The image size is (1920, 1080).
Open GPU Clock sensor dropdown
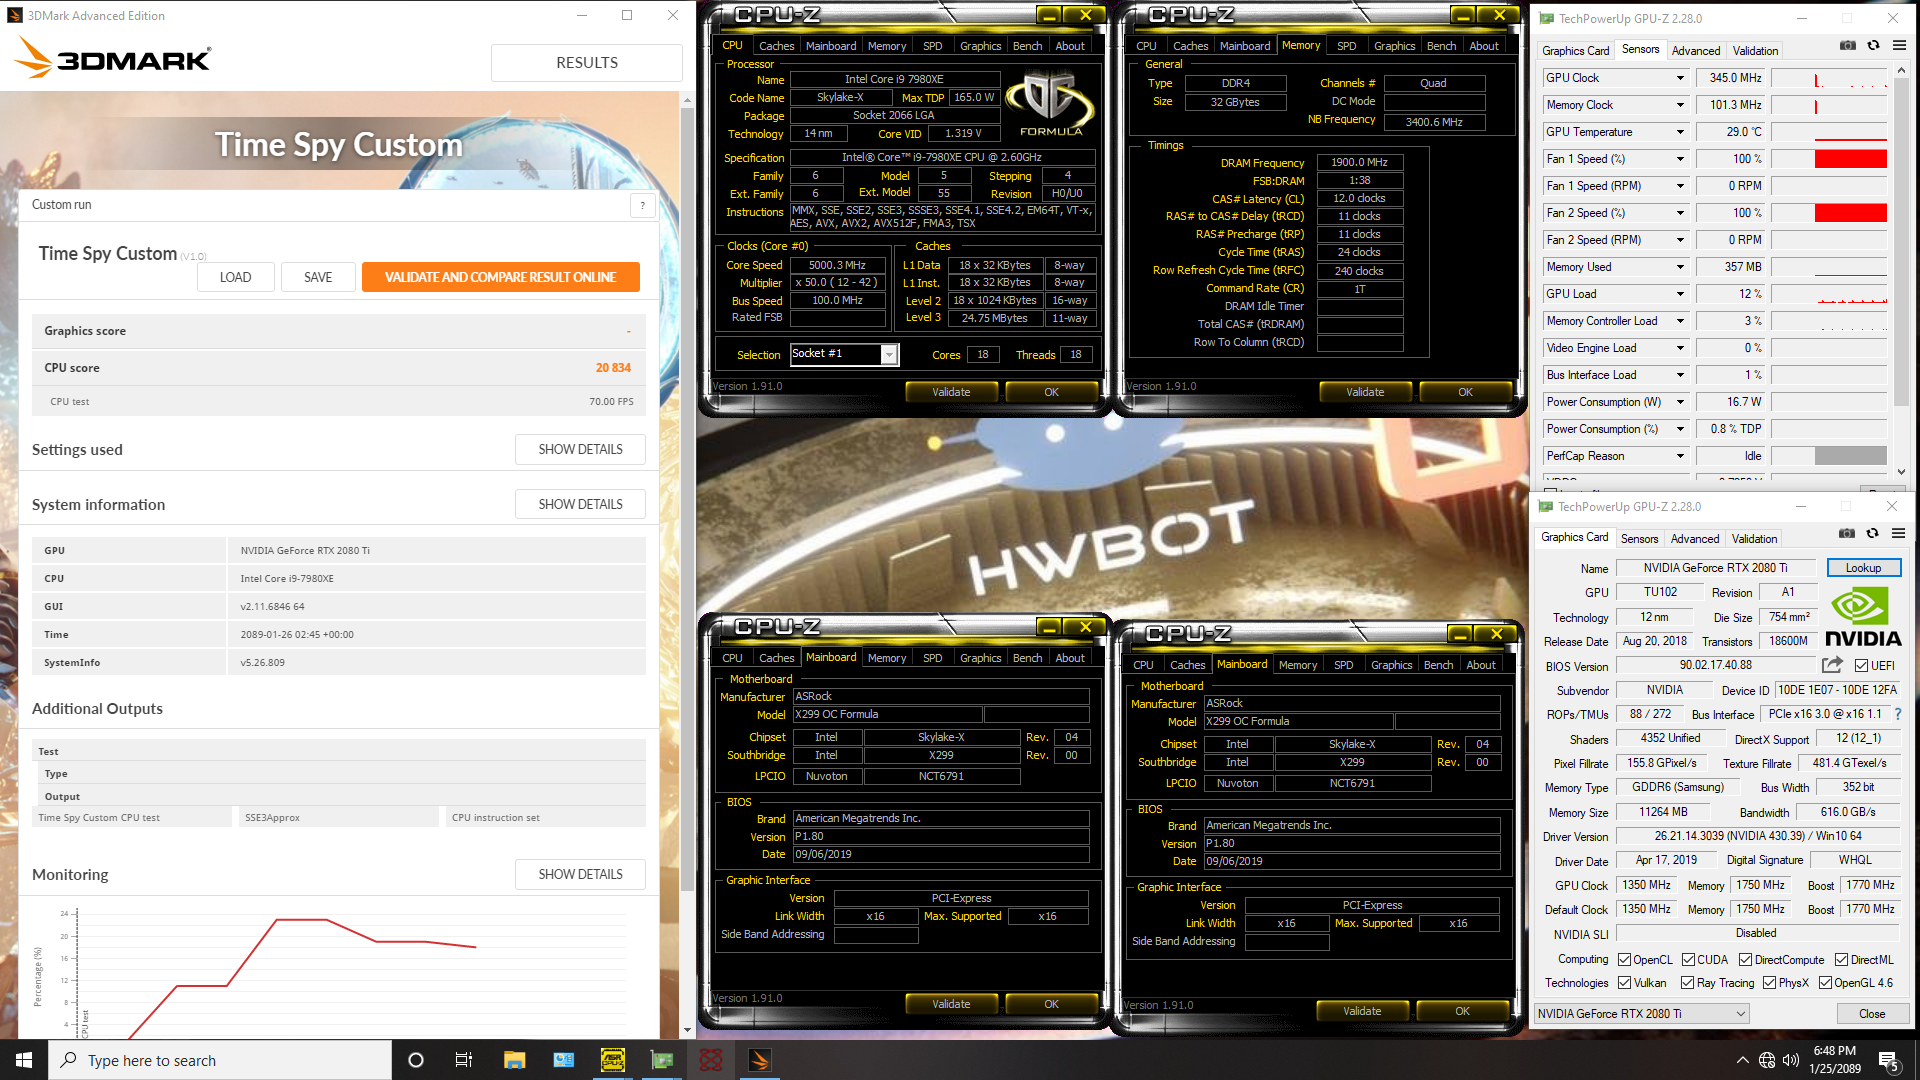[x=1680, y=78]
